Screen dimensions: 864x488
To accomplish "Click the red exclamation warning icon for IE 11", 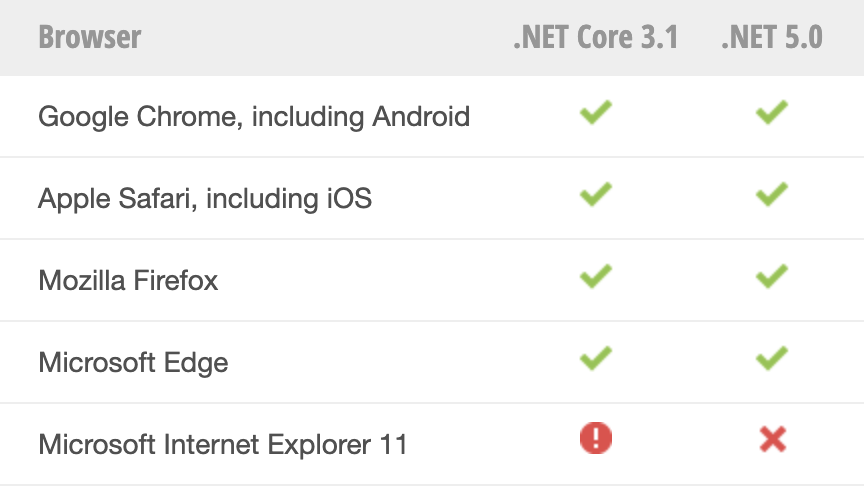I will (596, 438).
